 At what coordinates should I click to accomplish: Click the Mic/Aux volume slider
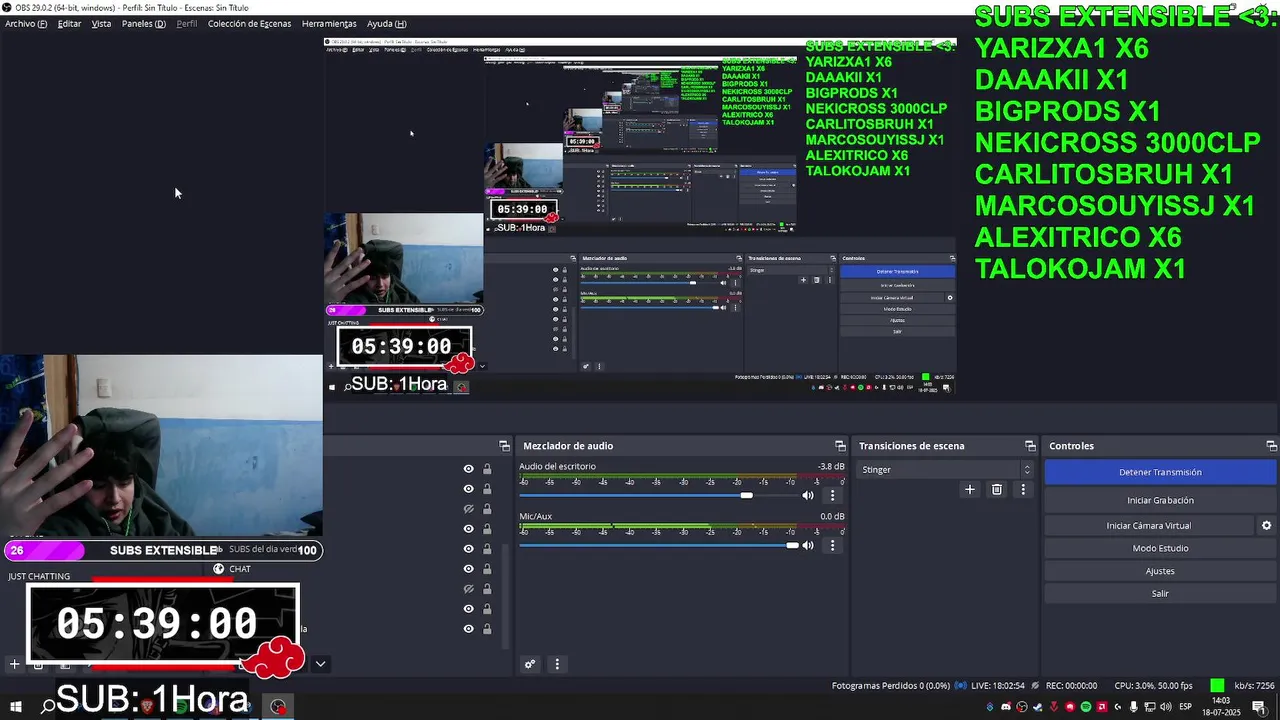[x=657, y=545]
